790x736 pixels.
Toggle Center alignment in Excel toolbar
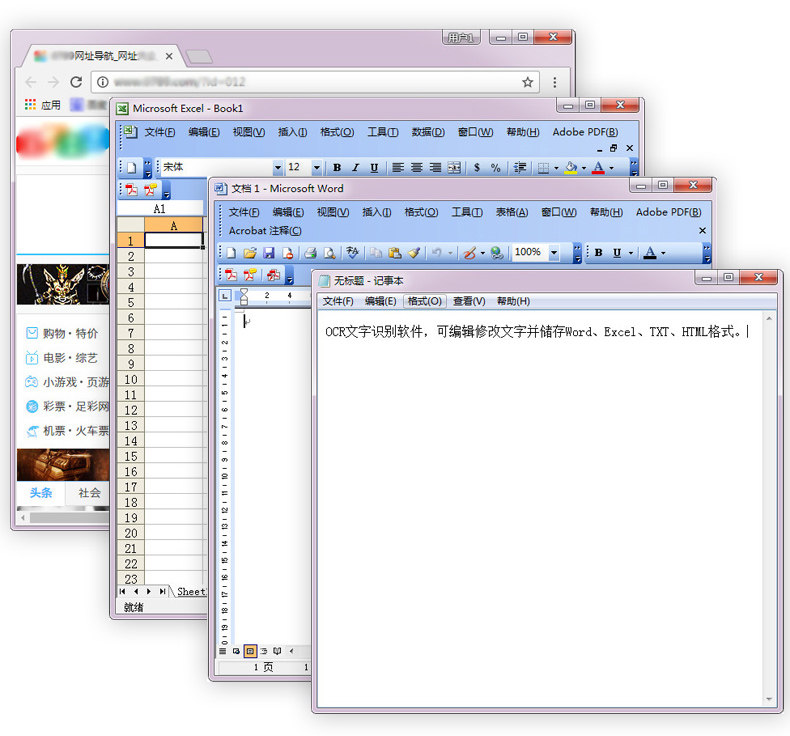417,168
